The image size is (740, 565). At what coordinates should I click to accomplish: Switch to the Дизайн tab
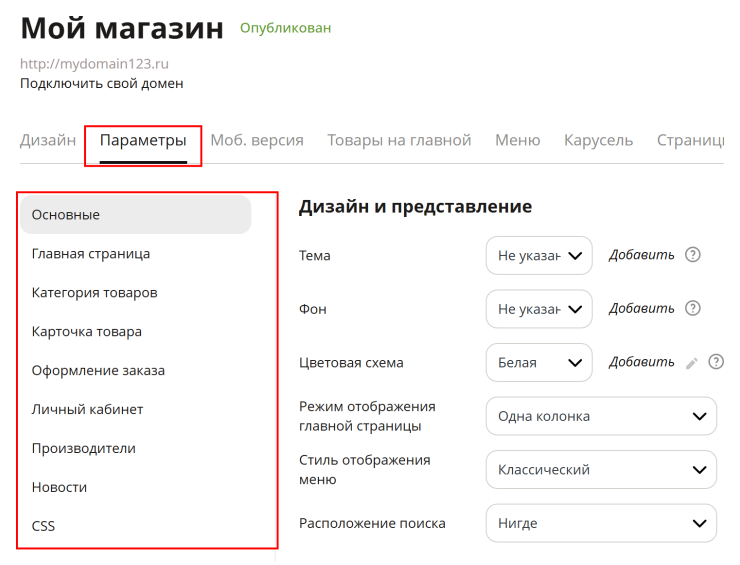point(48,140)
